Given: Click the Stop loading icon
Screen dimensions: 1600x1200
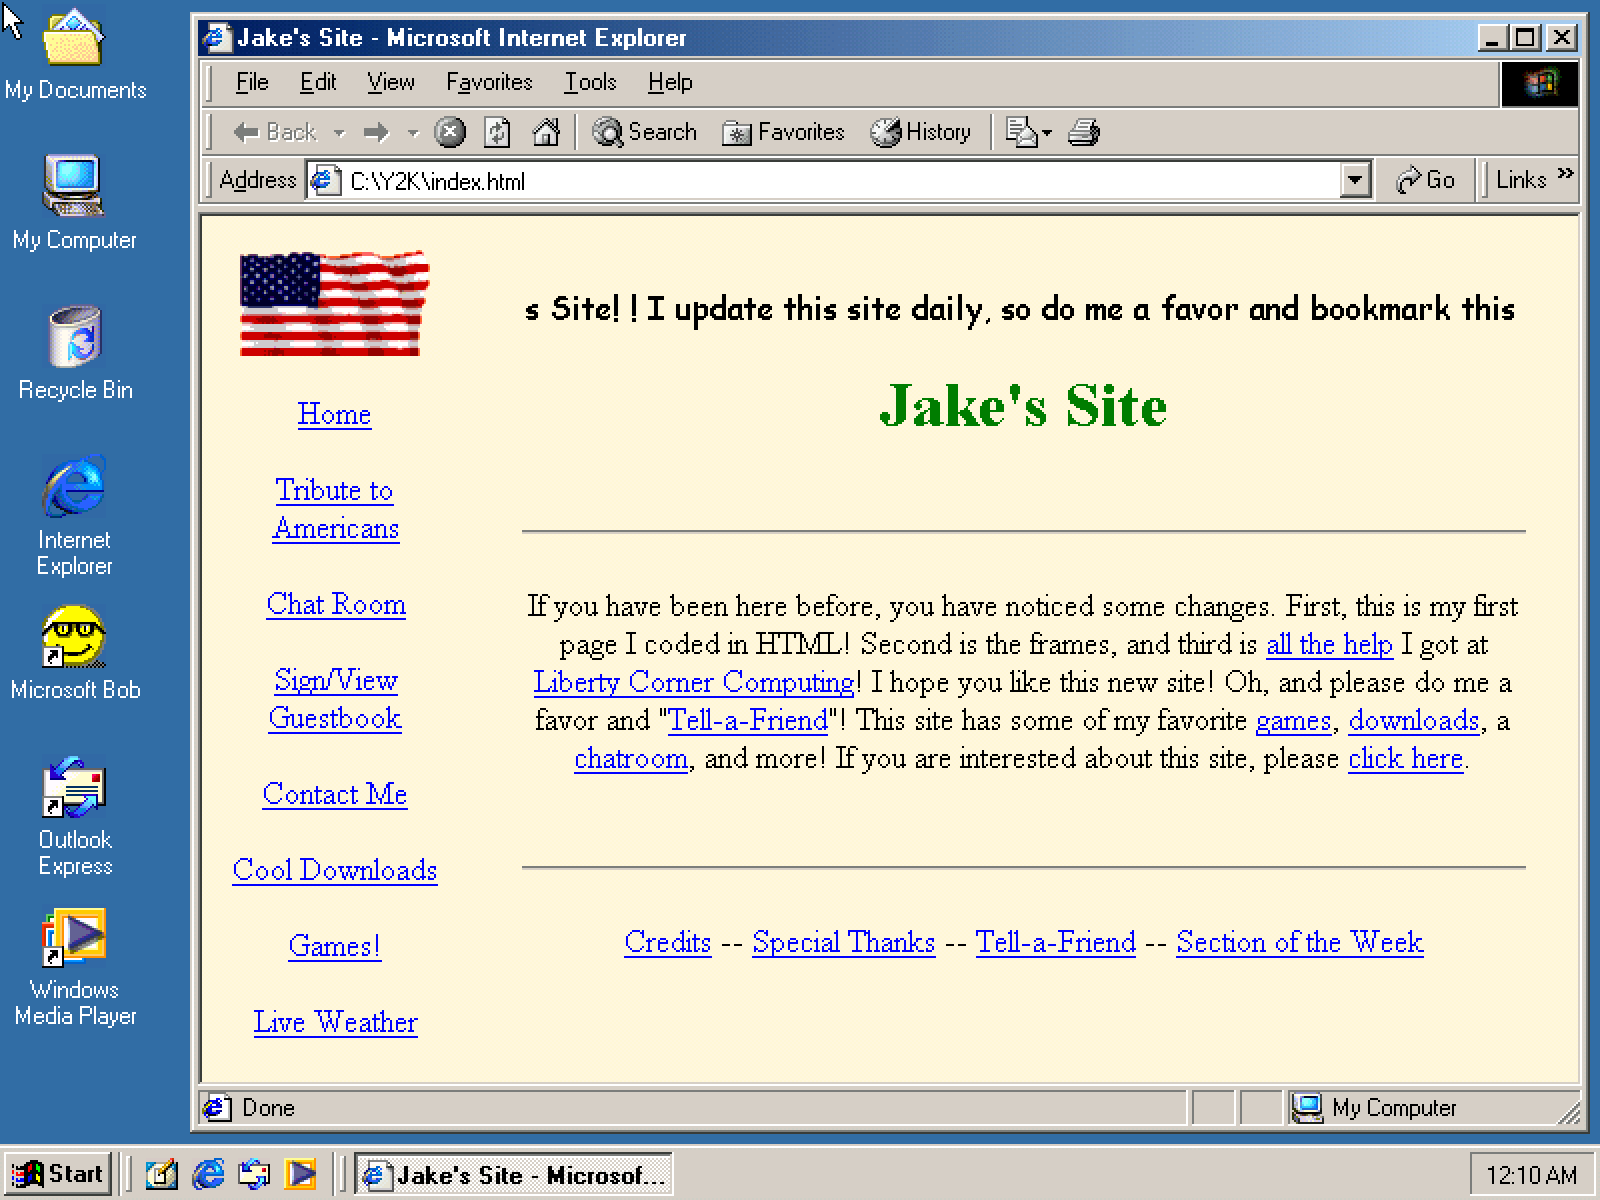Looking at the screenshot, I should (x=451, y=132).
